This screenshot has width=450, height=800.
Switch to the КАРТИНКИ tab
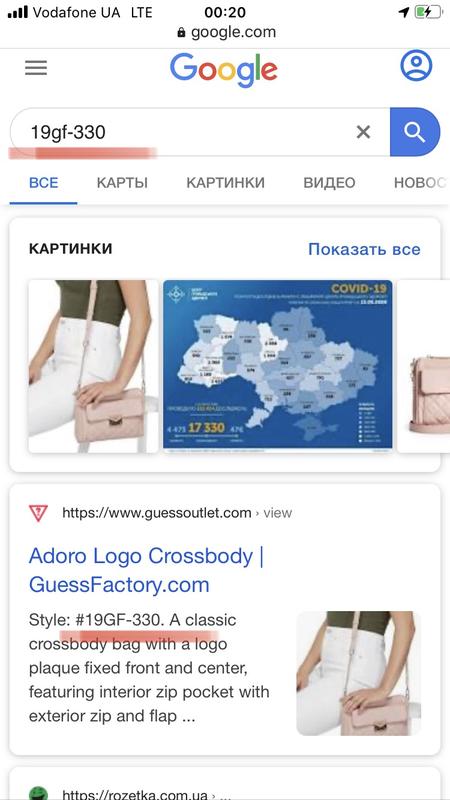coord(226,183)
